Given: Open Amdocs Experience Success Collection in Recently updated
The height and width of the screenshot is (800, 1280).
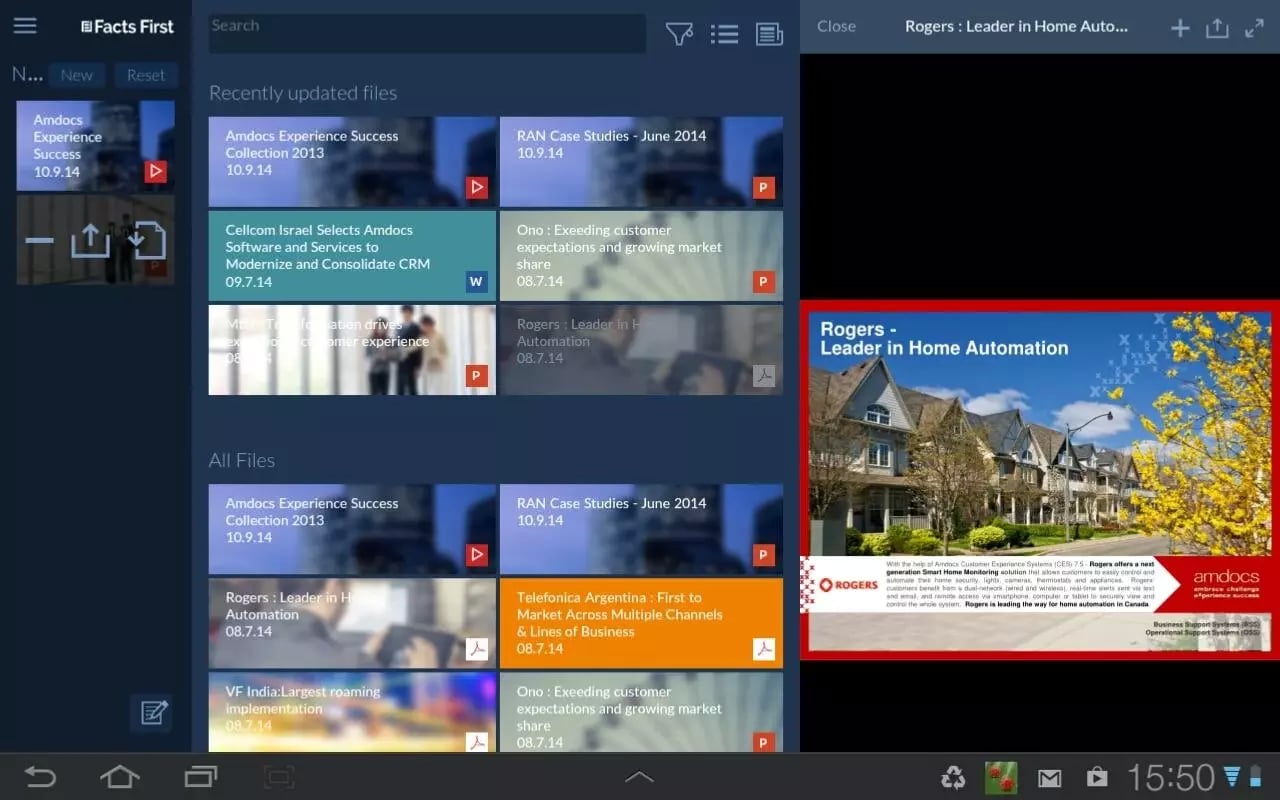Looking at the screenshot, I should coord(352,162).
